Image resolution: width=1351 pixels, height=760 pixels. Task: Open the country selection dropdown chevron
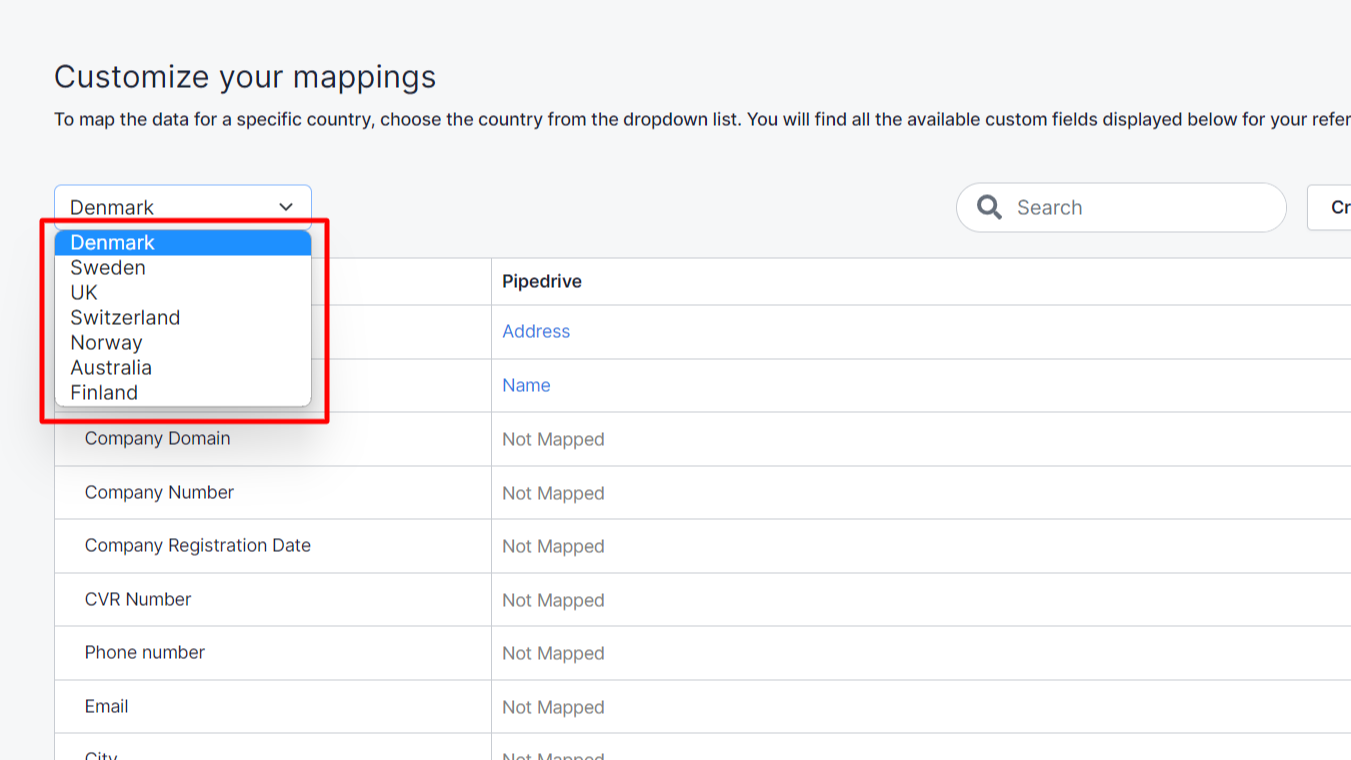click(x=284, y=206)
